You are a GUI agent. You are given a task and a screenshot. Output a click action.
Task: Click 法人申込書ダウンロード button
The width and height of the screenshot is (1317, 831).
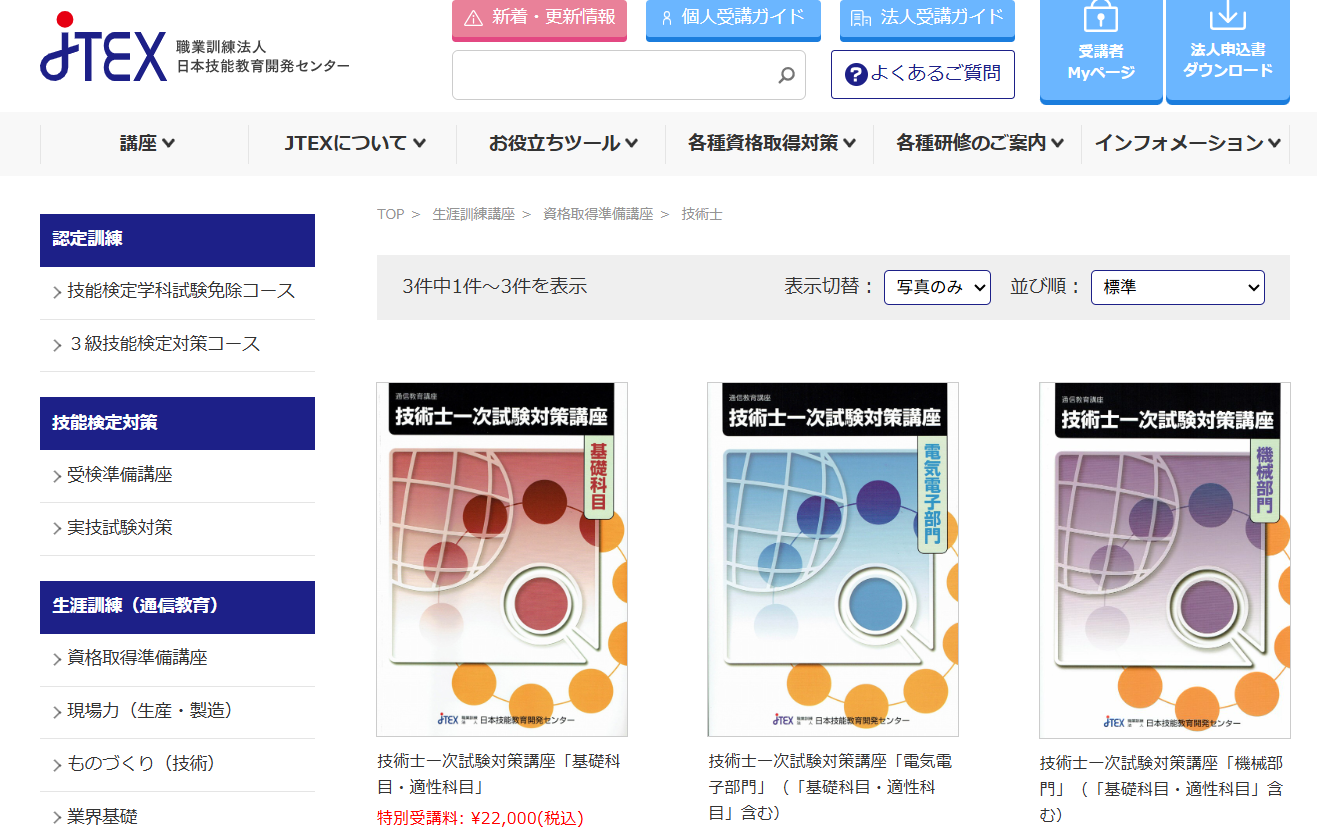(x=1228, y=50)
